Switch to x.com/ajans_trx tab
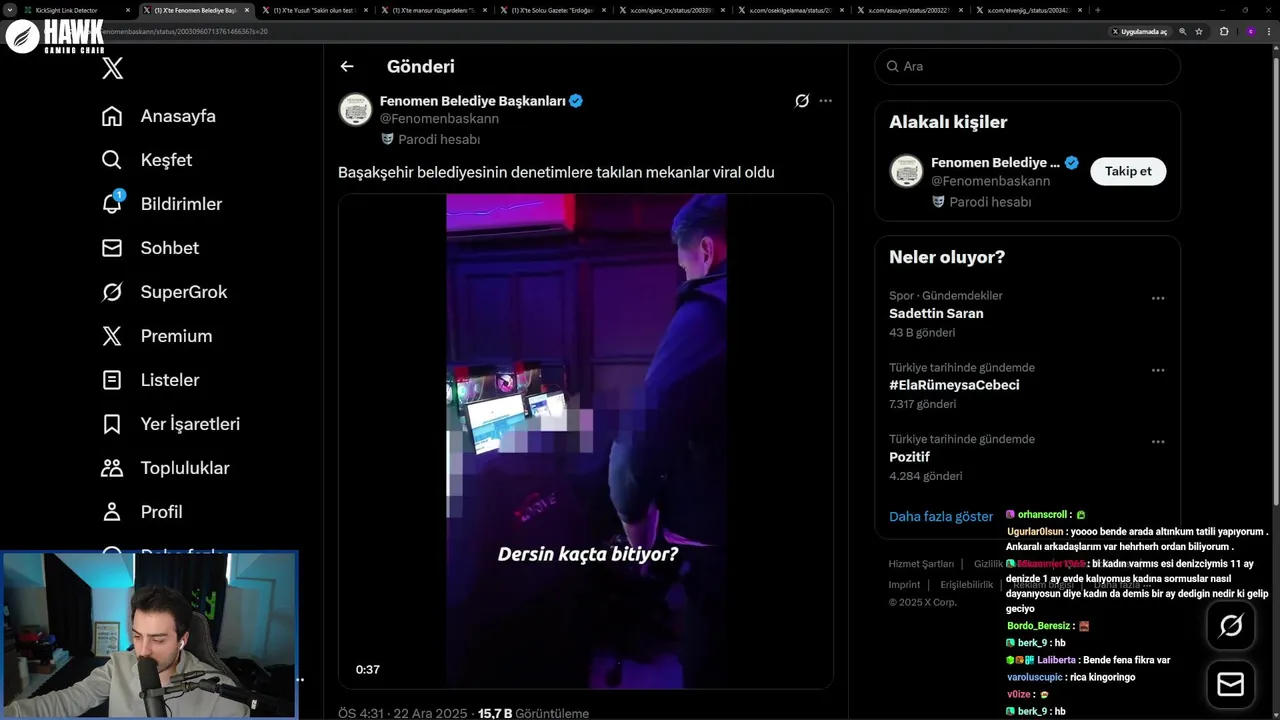The width and height of the screenshot is (1280, 720). [671, 10]
